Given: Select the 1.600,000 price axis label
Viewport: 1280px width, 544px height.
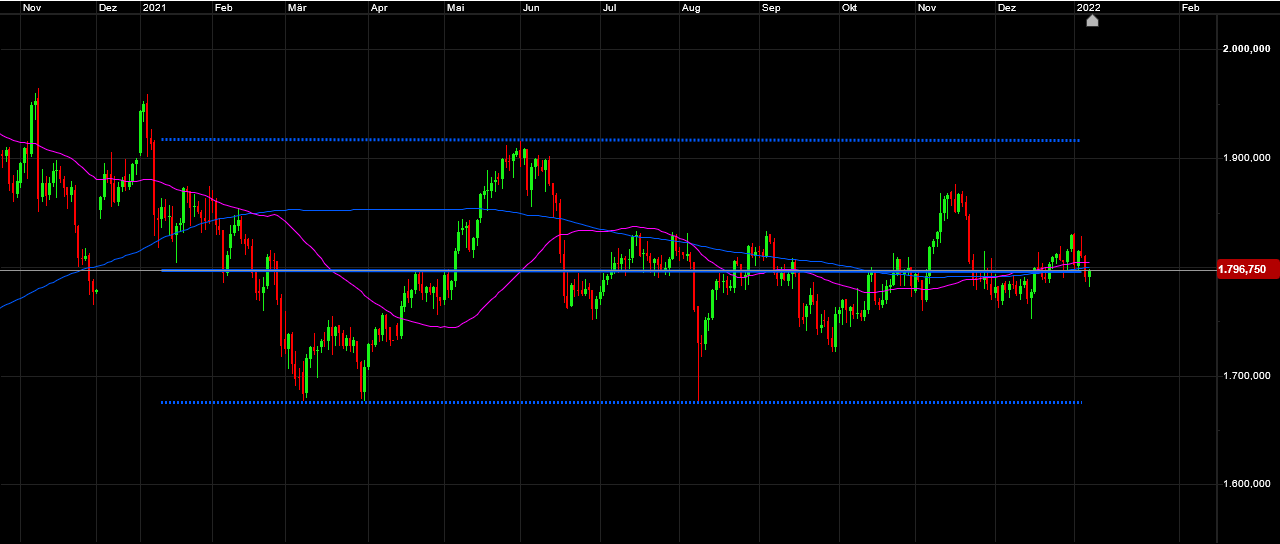Looking at the screenshot, I should pos(1246,485).
